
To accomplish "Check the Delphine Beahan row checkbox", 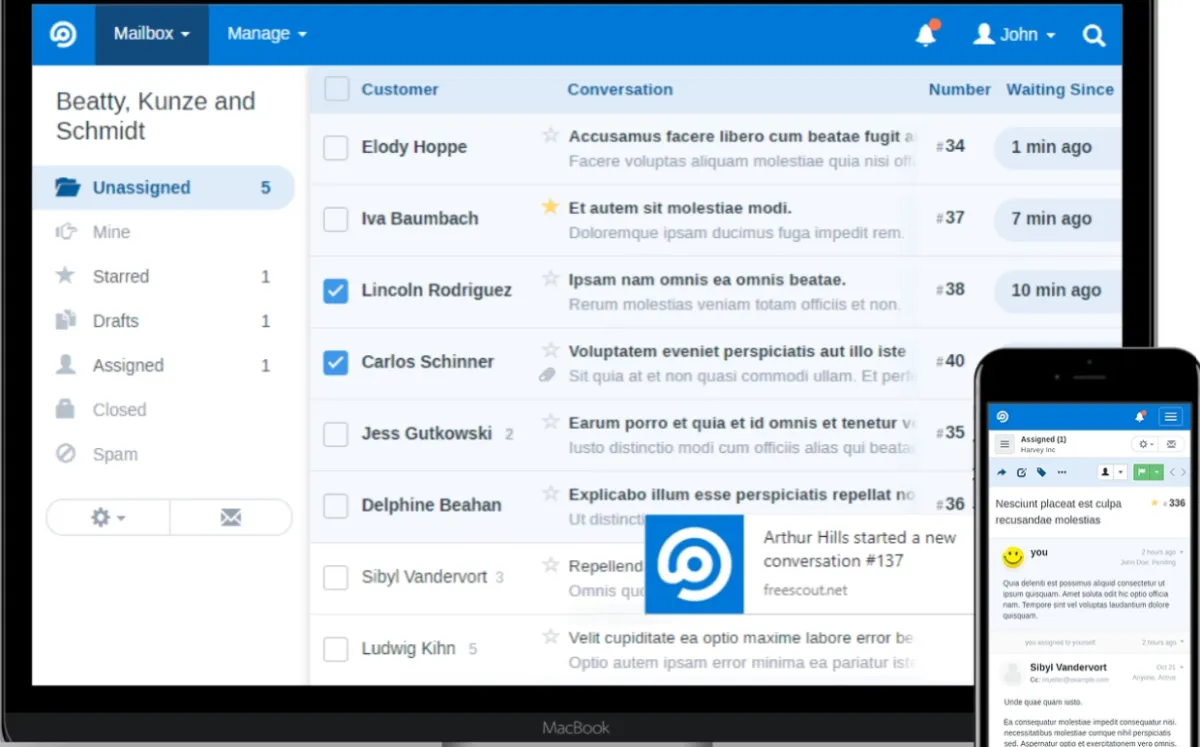I will point(336,505).
